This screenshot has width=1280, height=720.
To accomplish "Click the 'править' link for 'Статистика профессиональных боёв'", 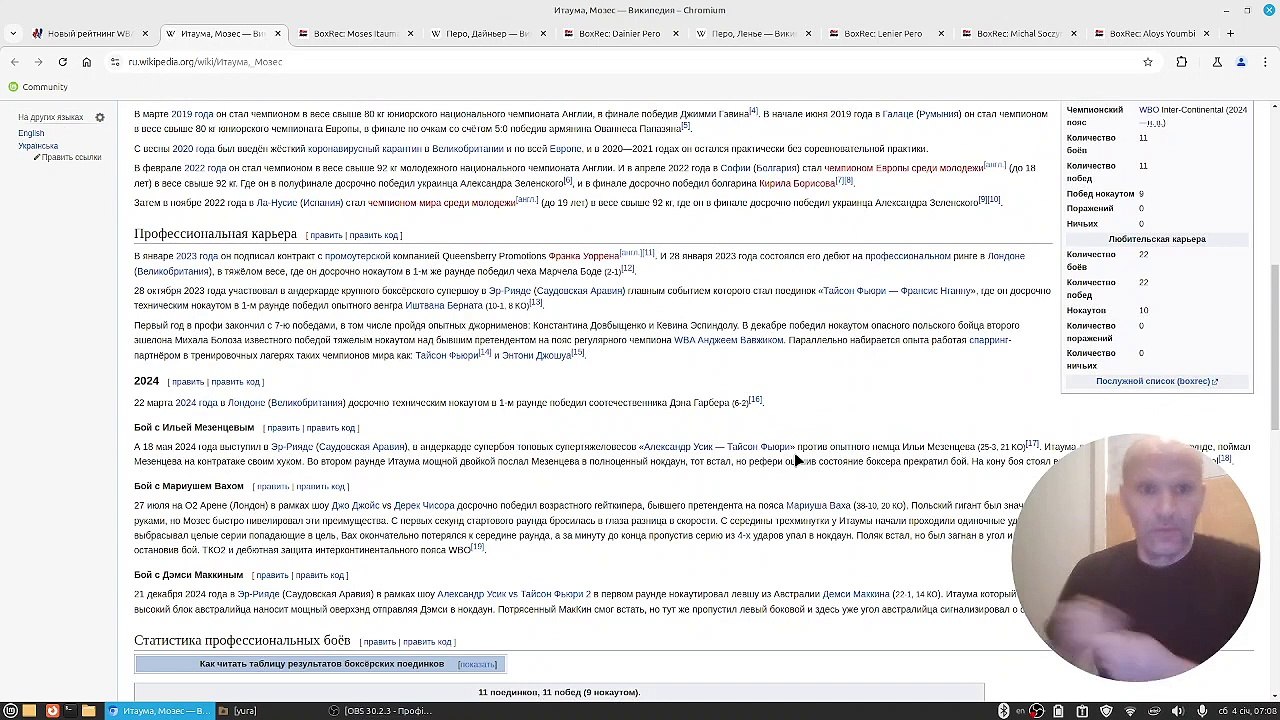I will pyautogui.click(x=379, y=642).
